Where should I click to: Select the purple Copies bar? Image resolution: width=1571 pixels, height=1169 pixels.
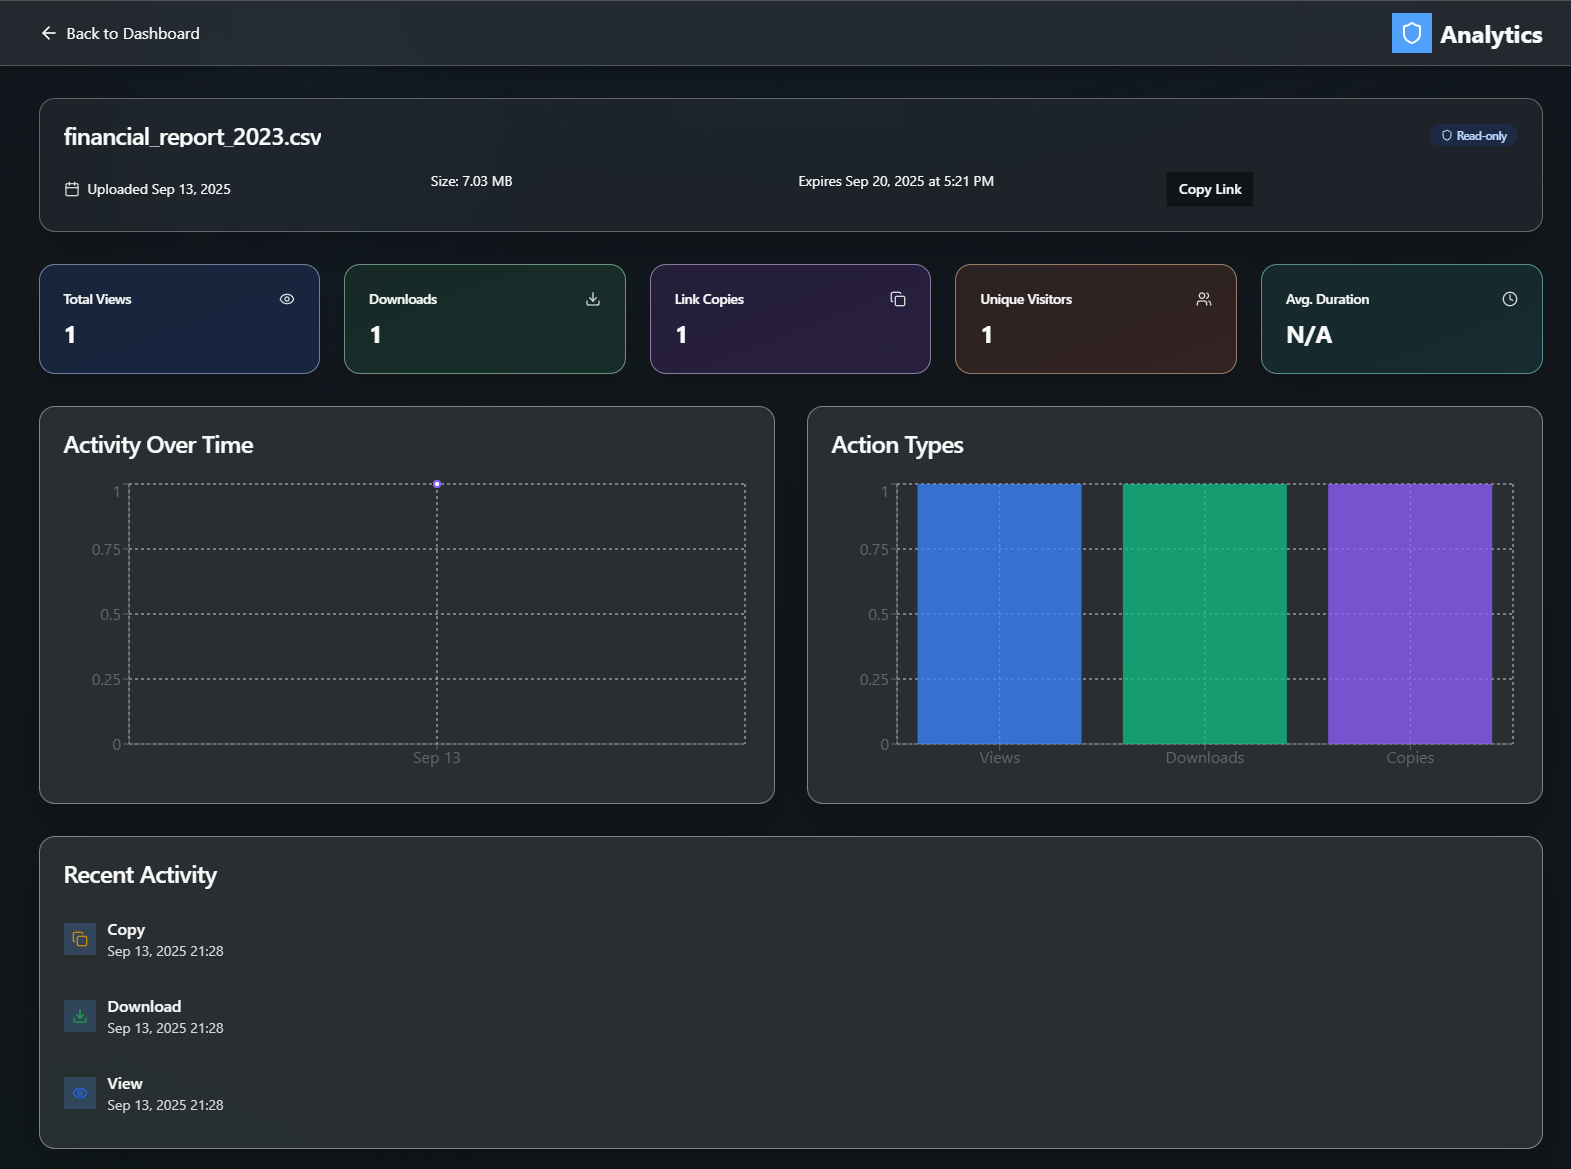coord(1409,613)
